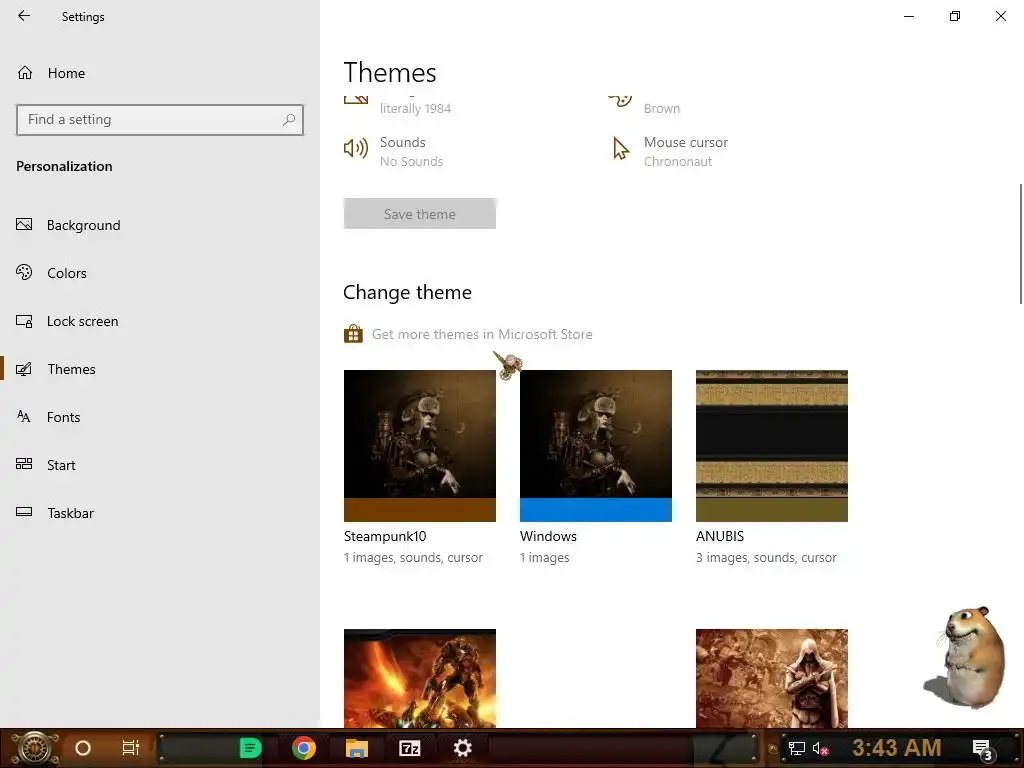
Task: Open 7-Zip from taskbar
Action: pos(409,748)
